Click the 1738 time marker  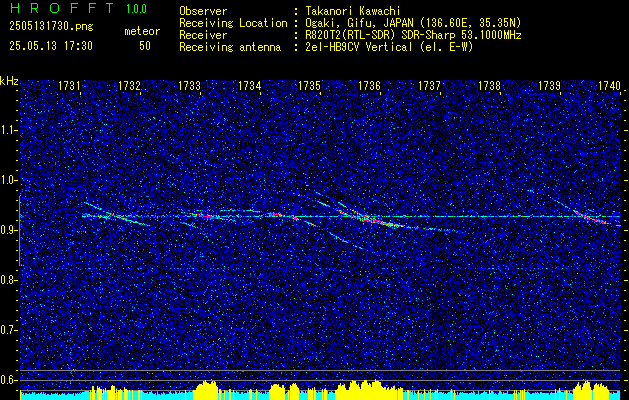point(489,86)
